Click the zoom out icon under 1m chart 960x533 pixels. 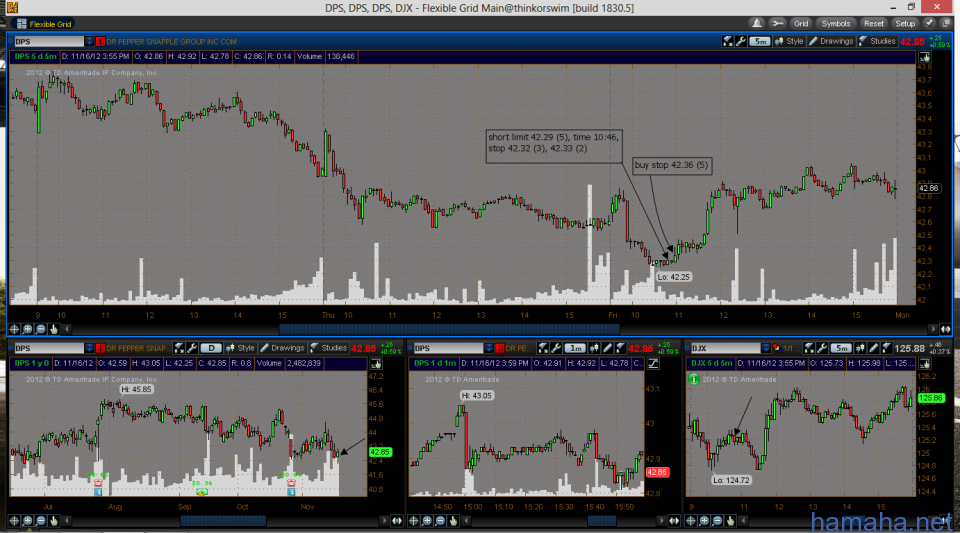point(440,521)
